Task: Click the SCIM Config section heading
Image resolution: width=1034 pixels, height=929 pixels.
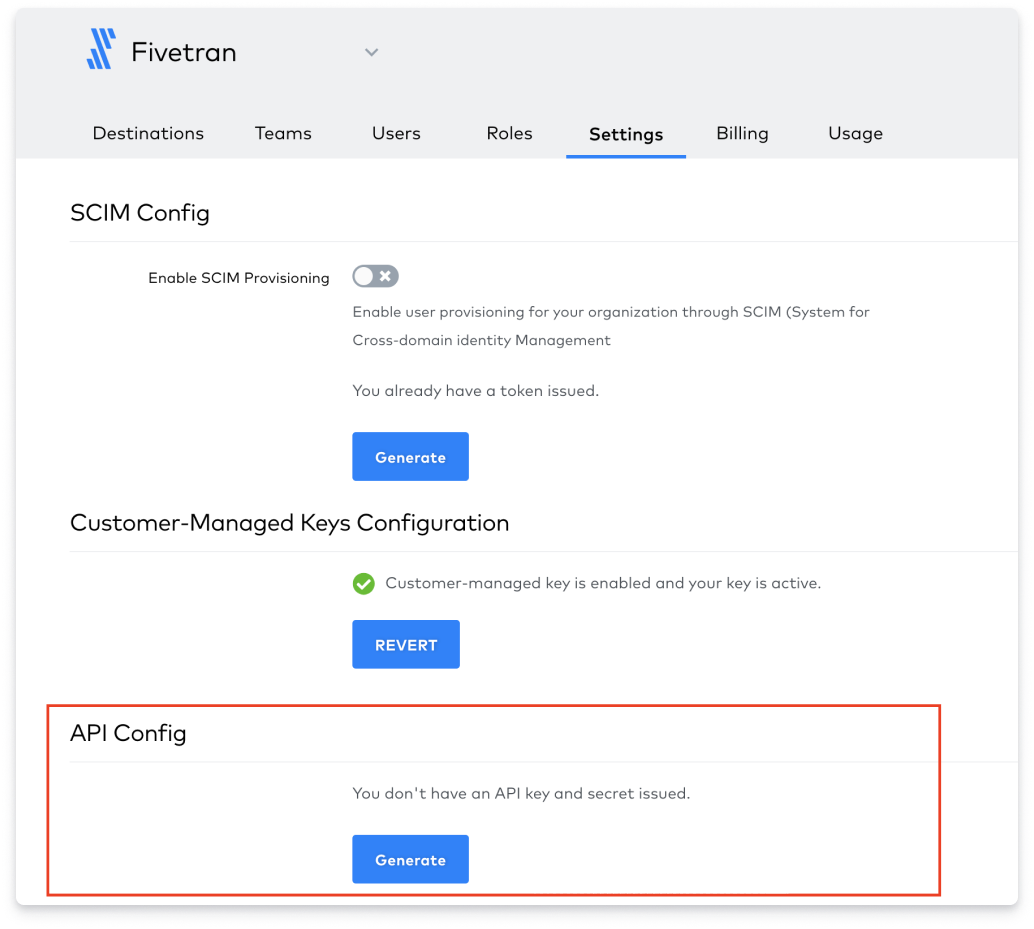Action: click(140, 212)
